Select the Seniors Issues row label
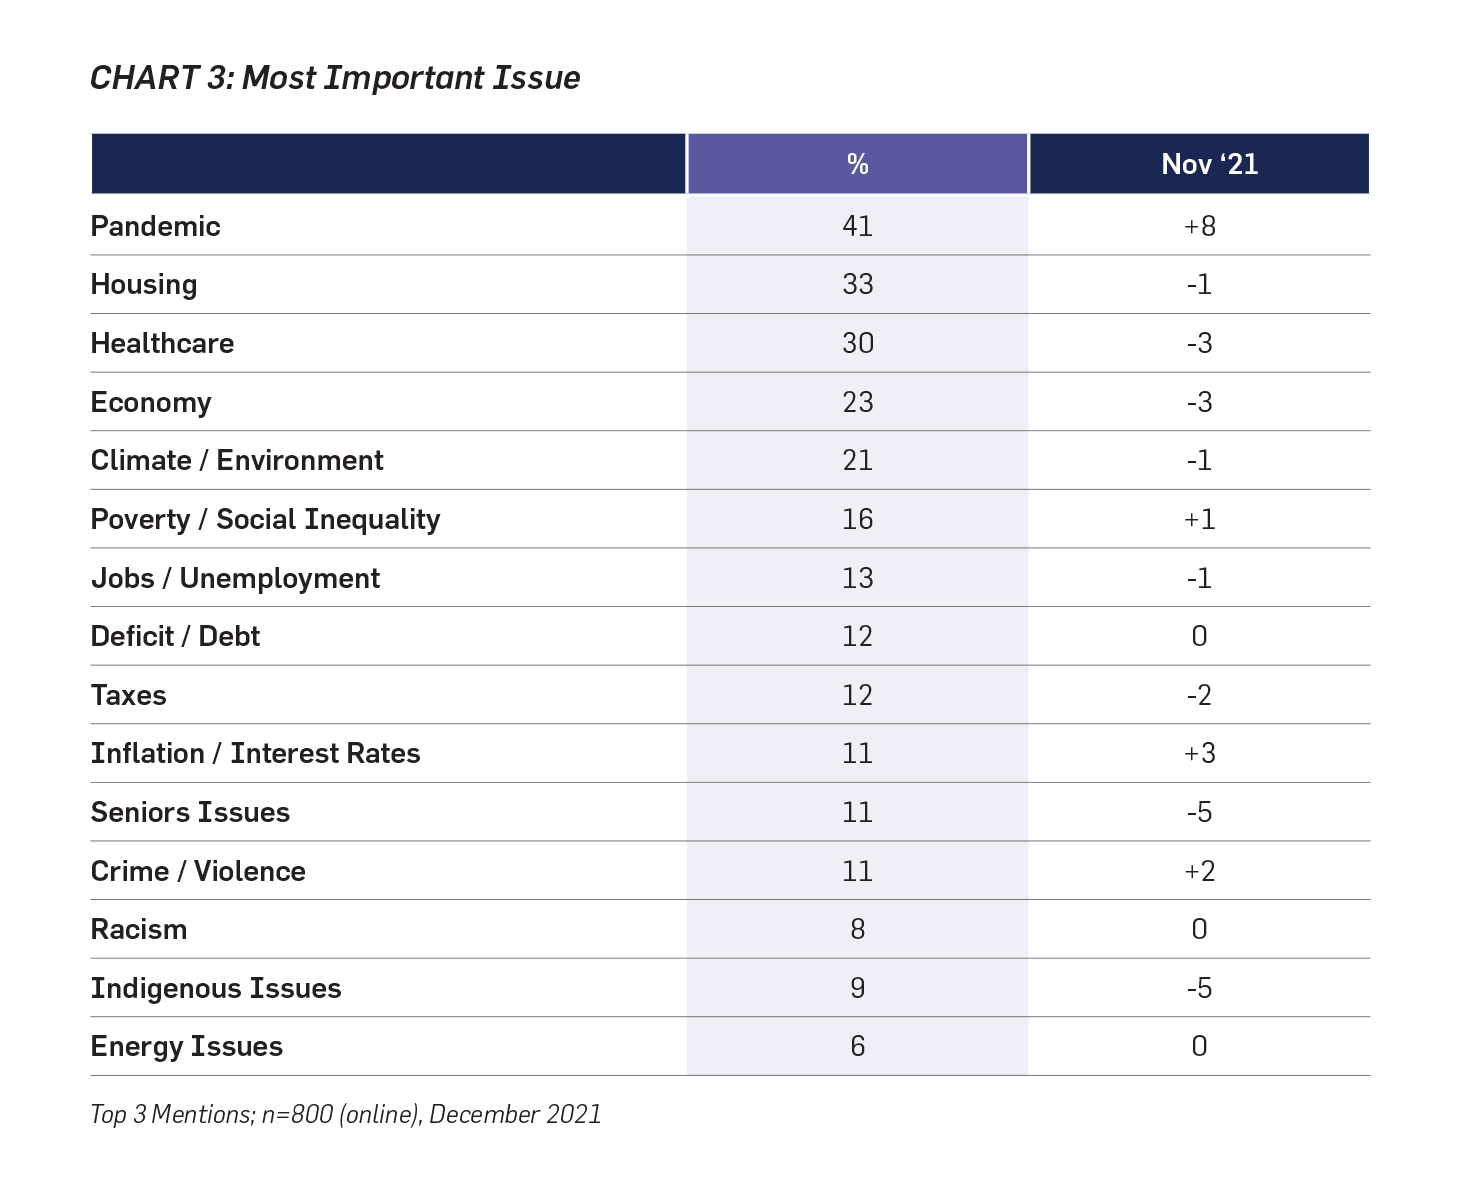This screenshot has width=1477, height=1193. pos(190,813)
